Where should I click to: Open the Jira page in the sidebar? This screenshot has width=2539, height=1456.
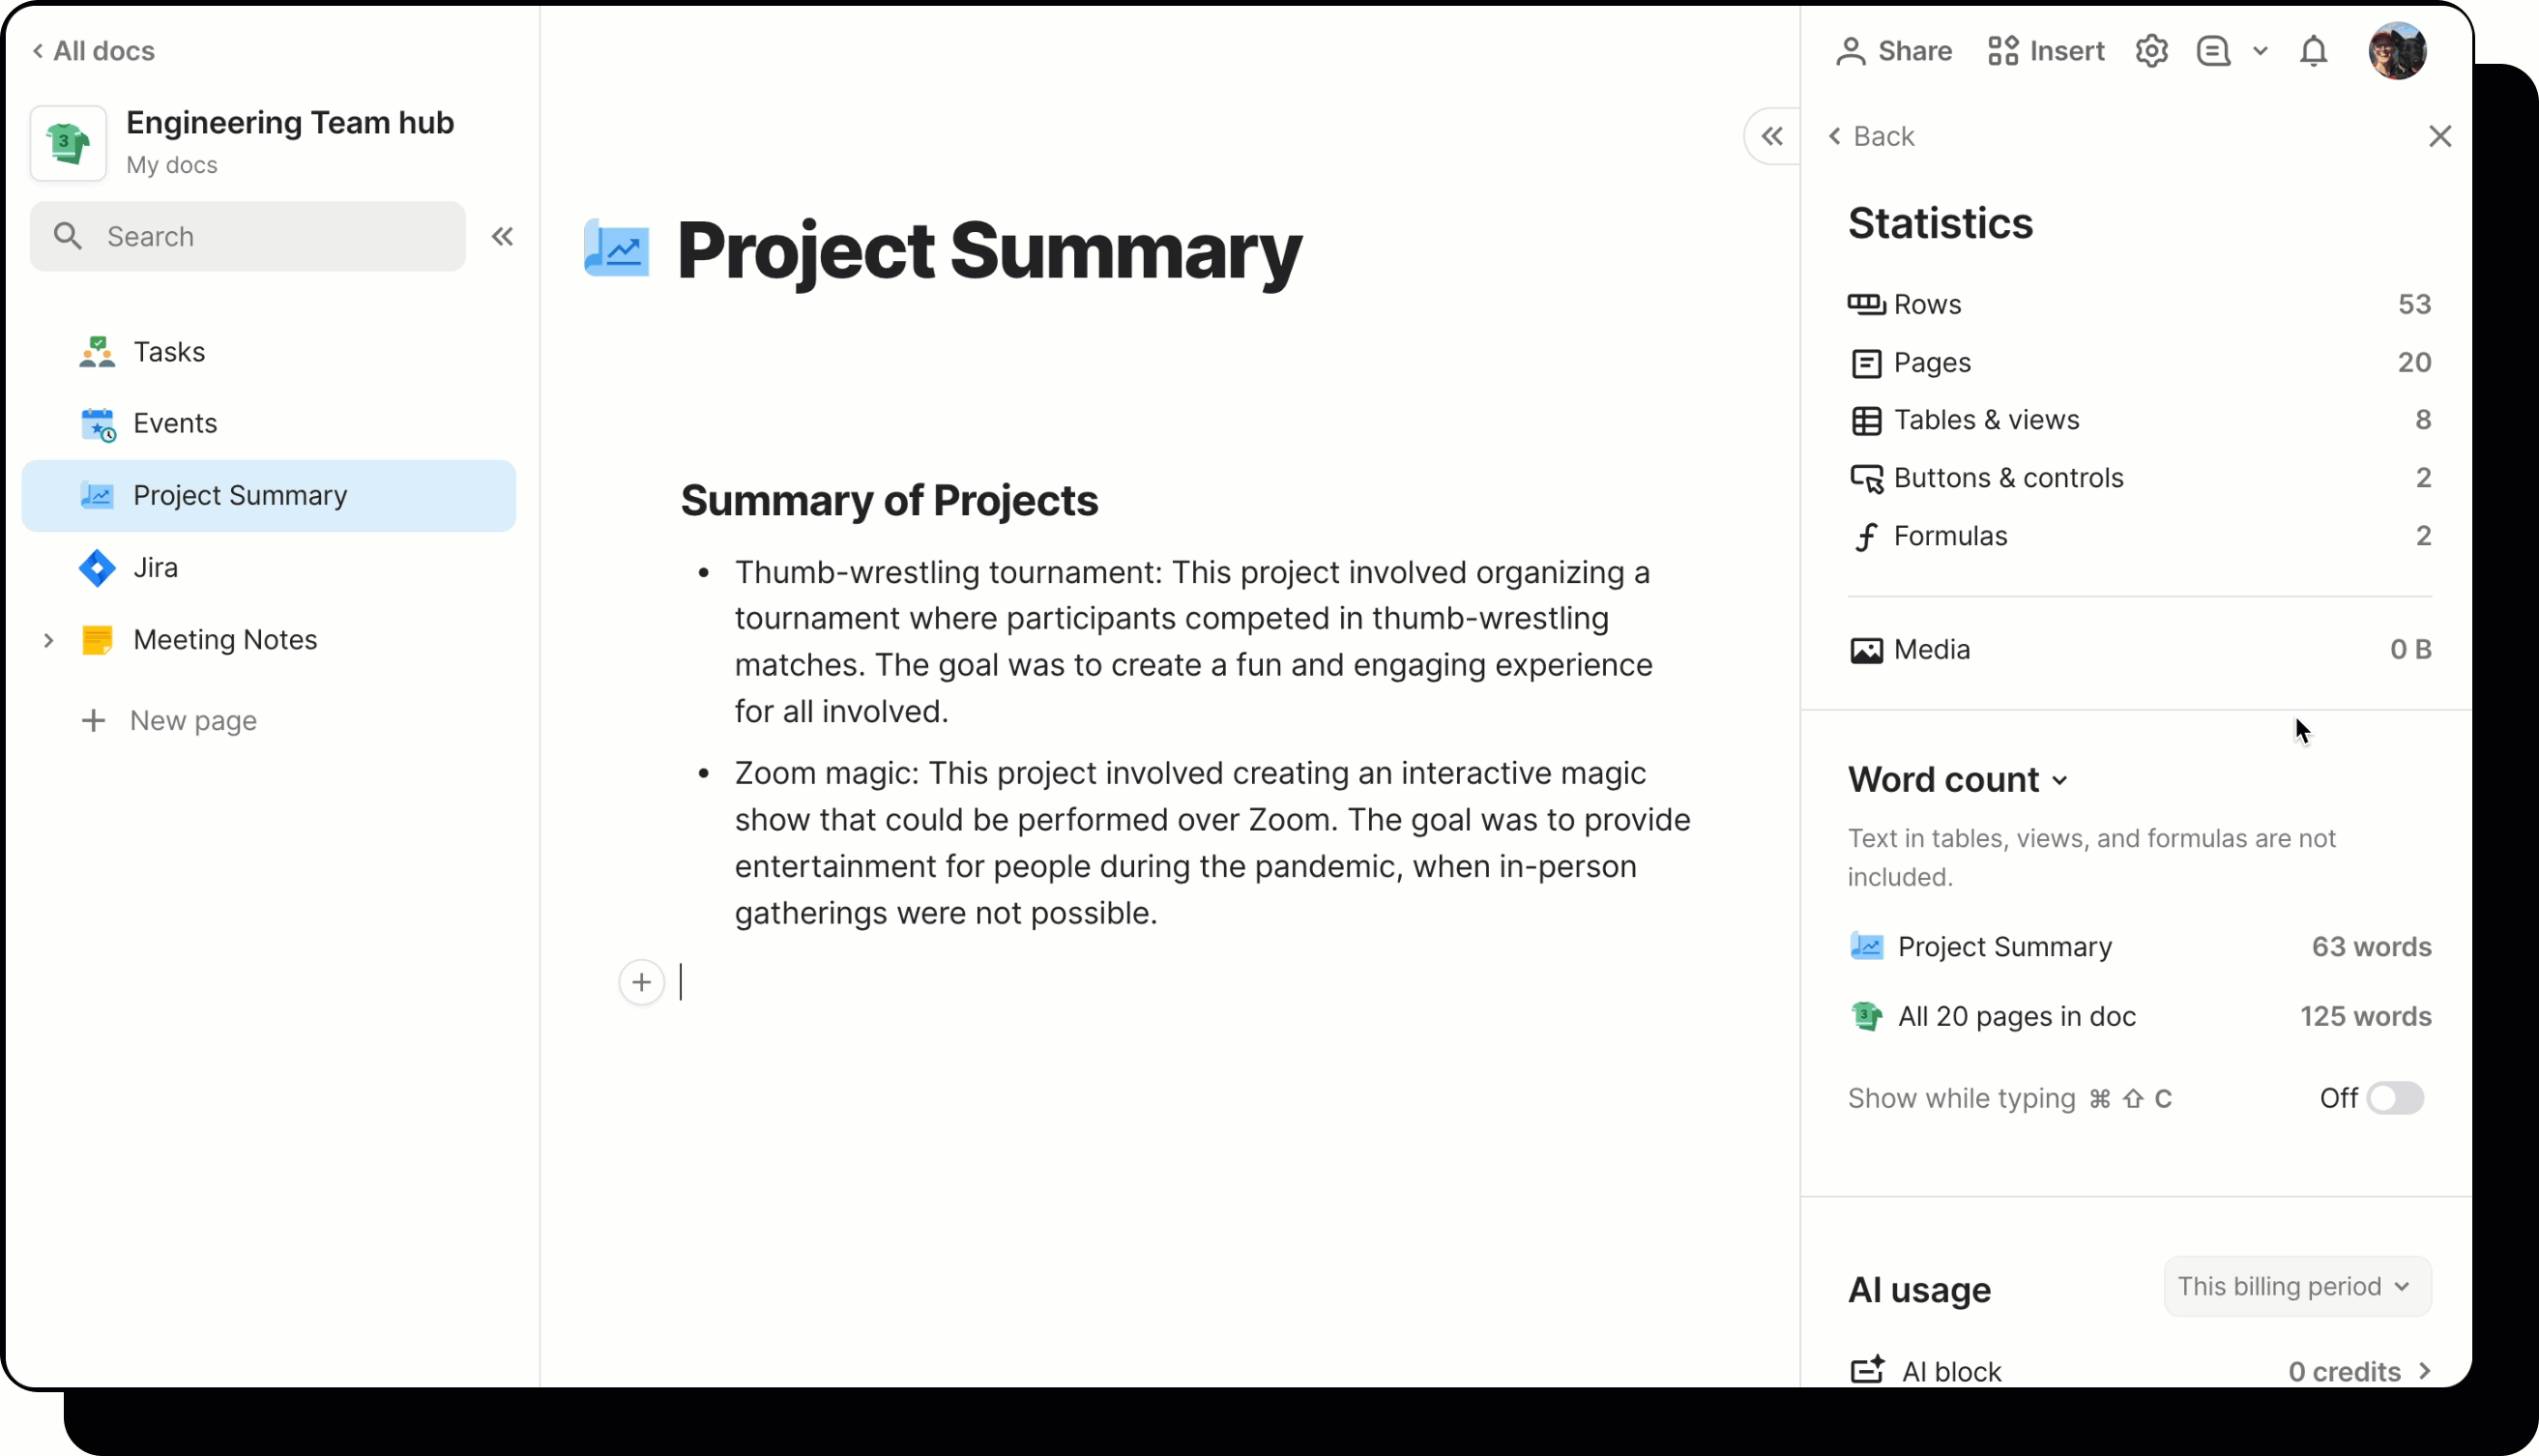click(155, 568)
